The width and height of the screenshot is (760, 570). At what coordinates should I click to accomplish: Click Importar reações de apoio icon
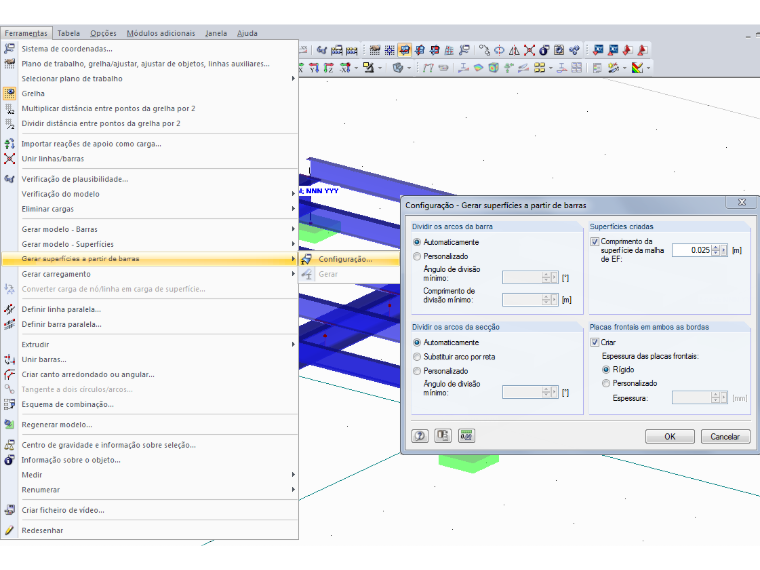click(x=9, y=143)
